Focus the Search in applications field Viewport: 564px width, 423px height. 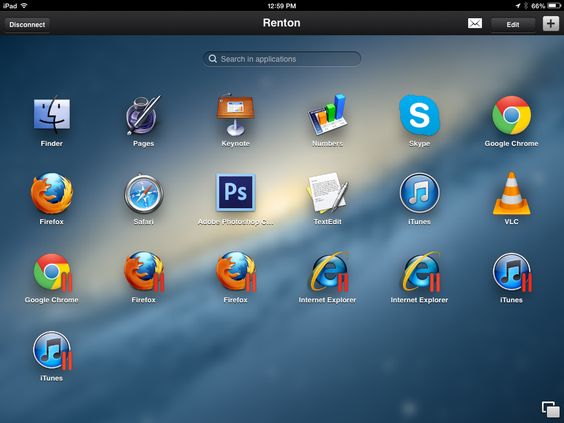point(282,59)
